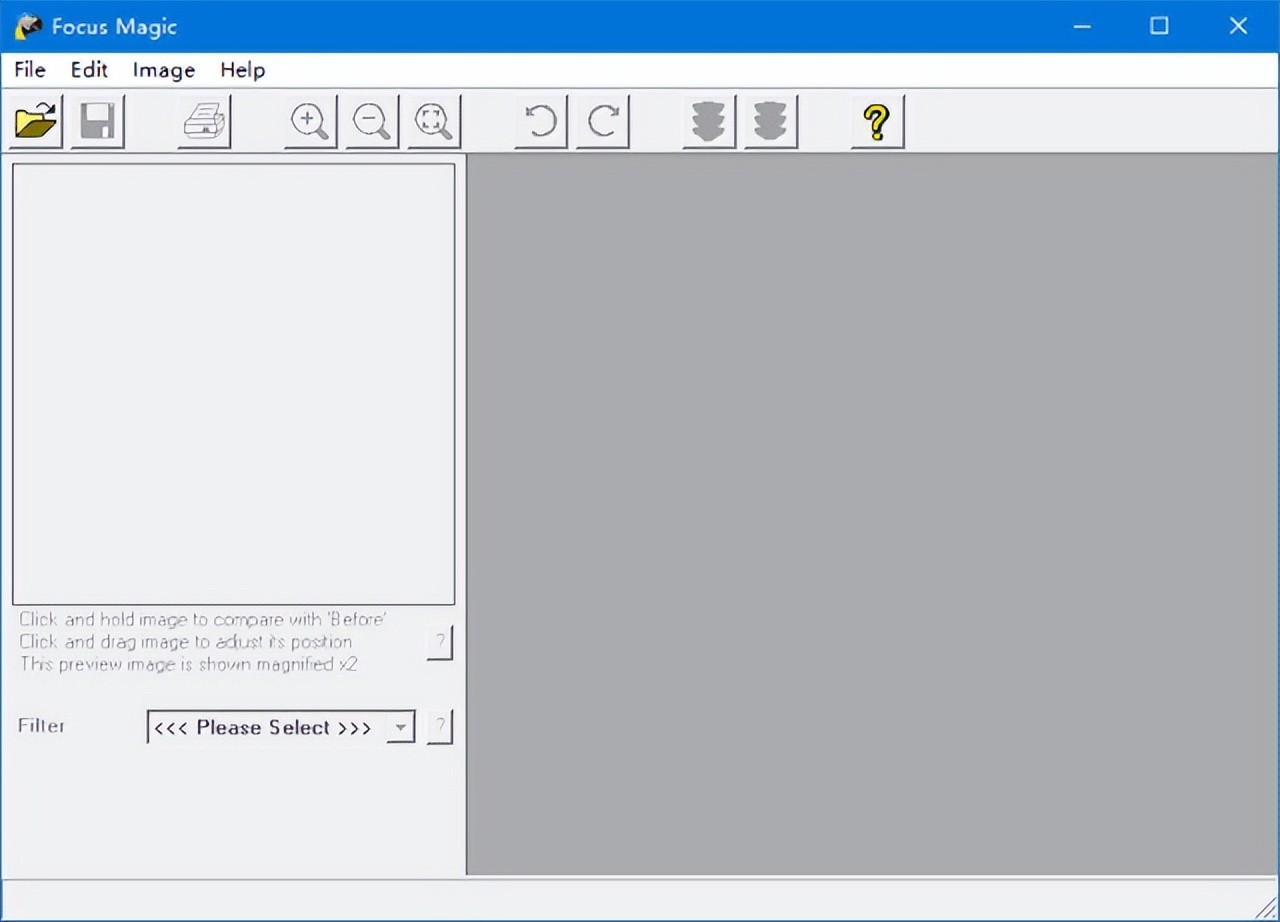Screen dimensions: 1280x922
Task: Click the Save floppy disk icon
Action: pos(98,122)
